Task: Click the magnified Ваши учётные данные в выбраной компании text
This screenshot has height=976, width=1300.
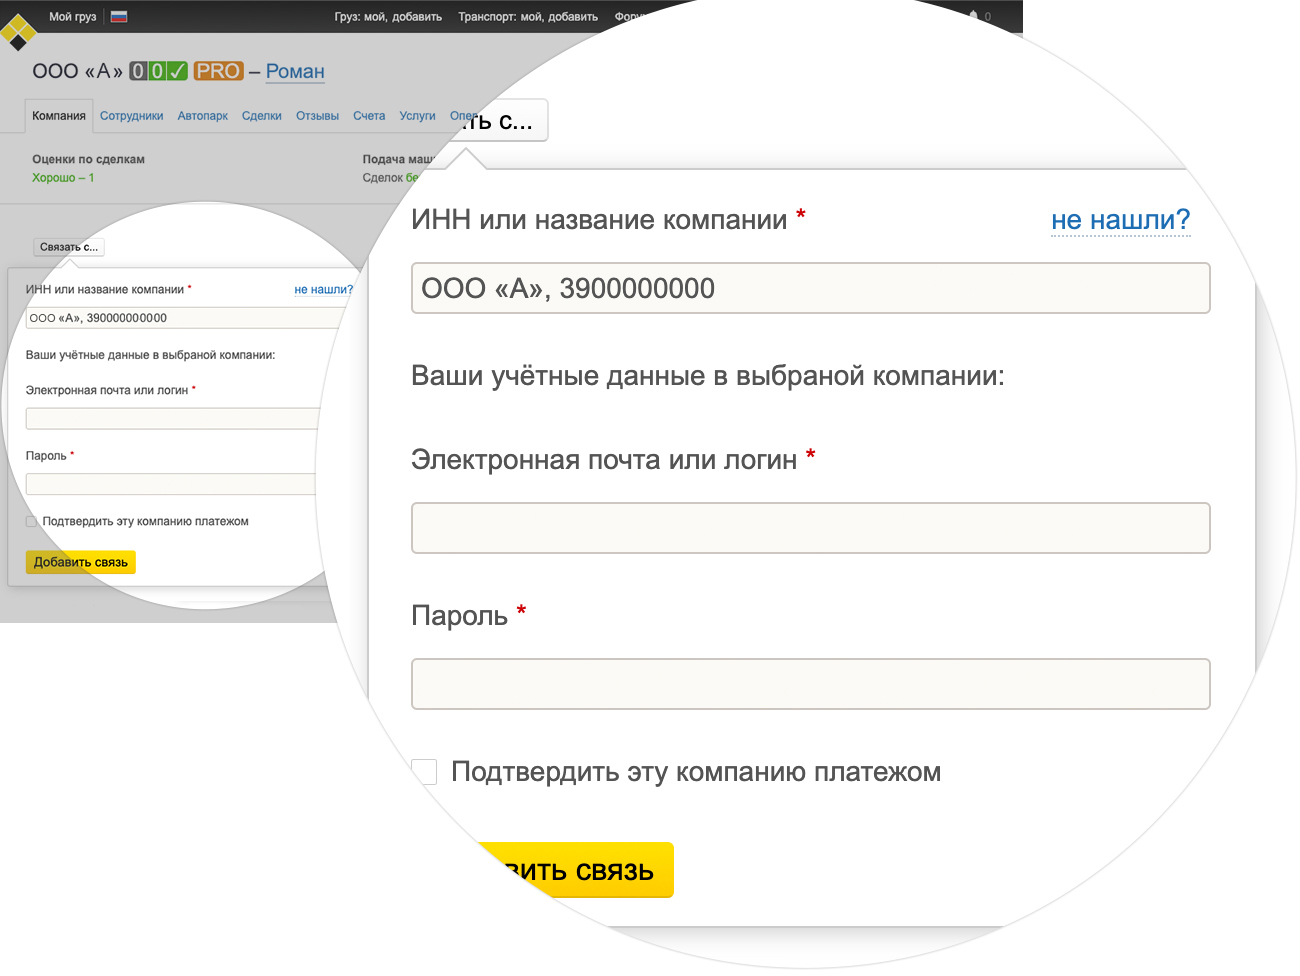Action: (x=708, y=376)
